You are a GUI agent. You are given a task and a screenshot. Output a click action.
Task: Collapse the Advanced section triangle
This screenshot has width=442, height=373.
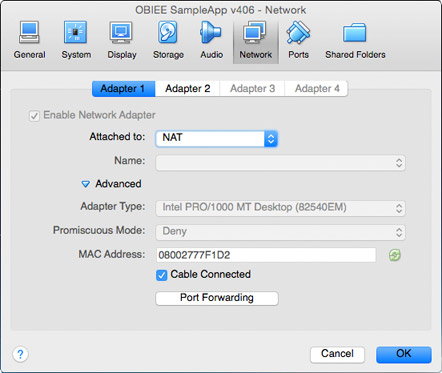[86, 184]
